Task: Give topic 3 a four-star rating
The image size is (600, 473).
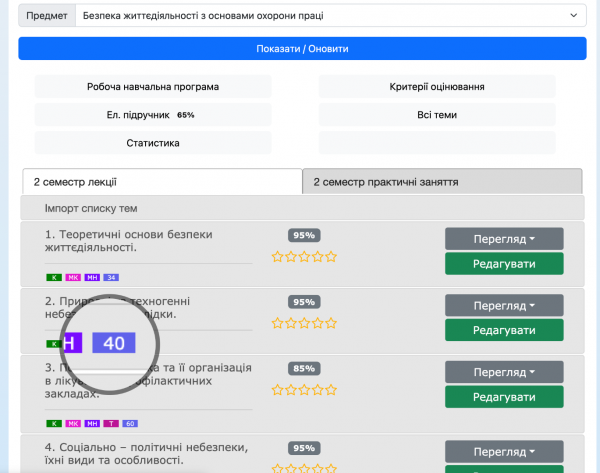Action: point(318,390)
